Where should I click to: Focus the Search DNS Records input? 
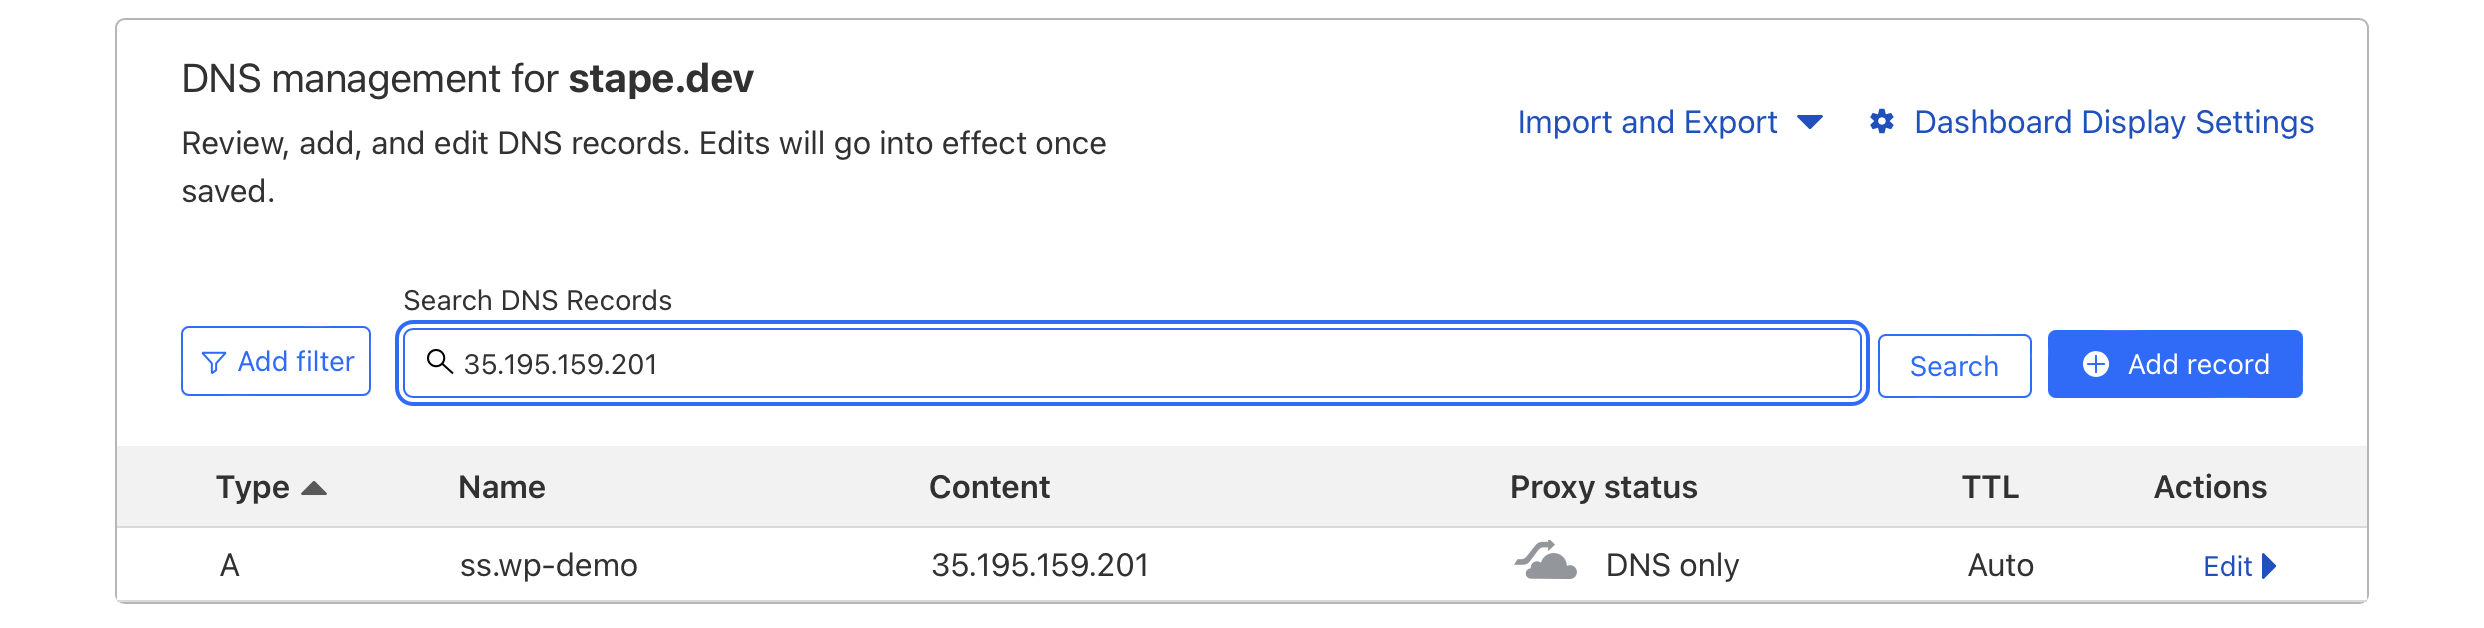(1130, 364)
